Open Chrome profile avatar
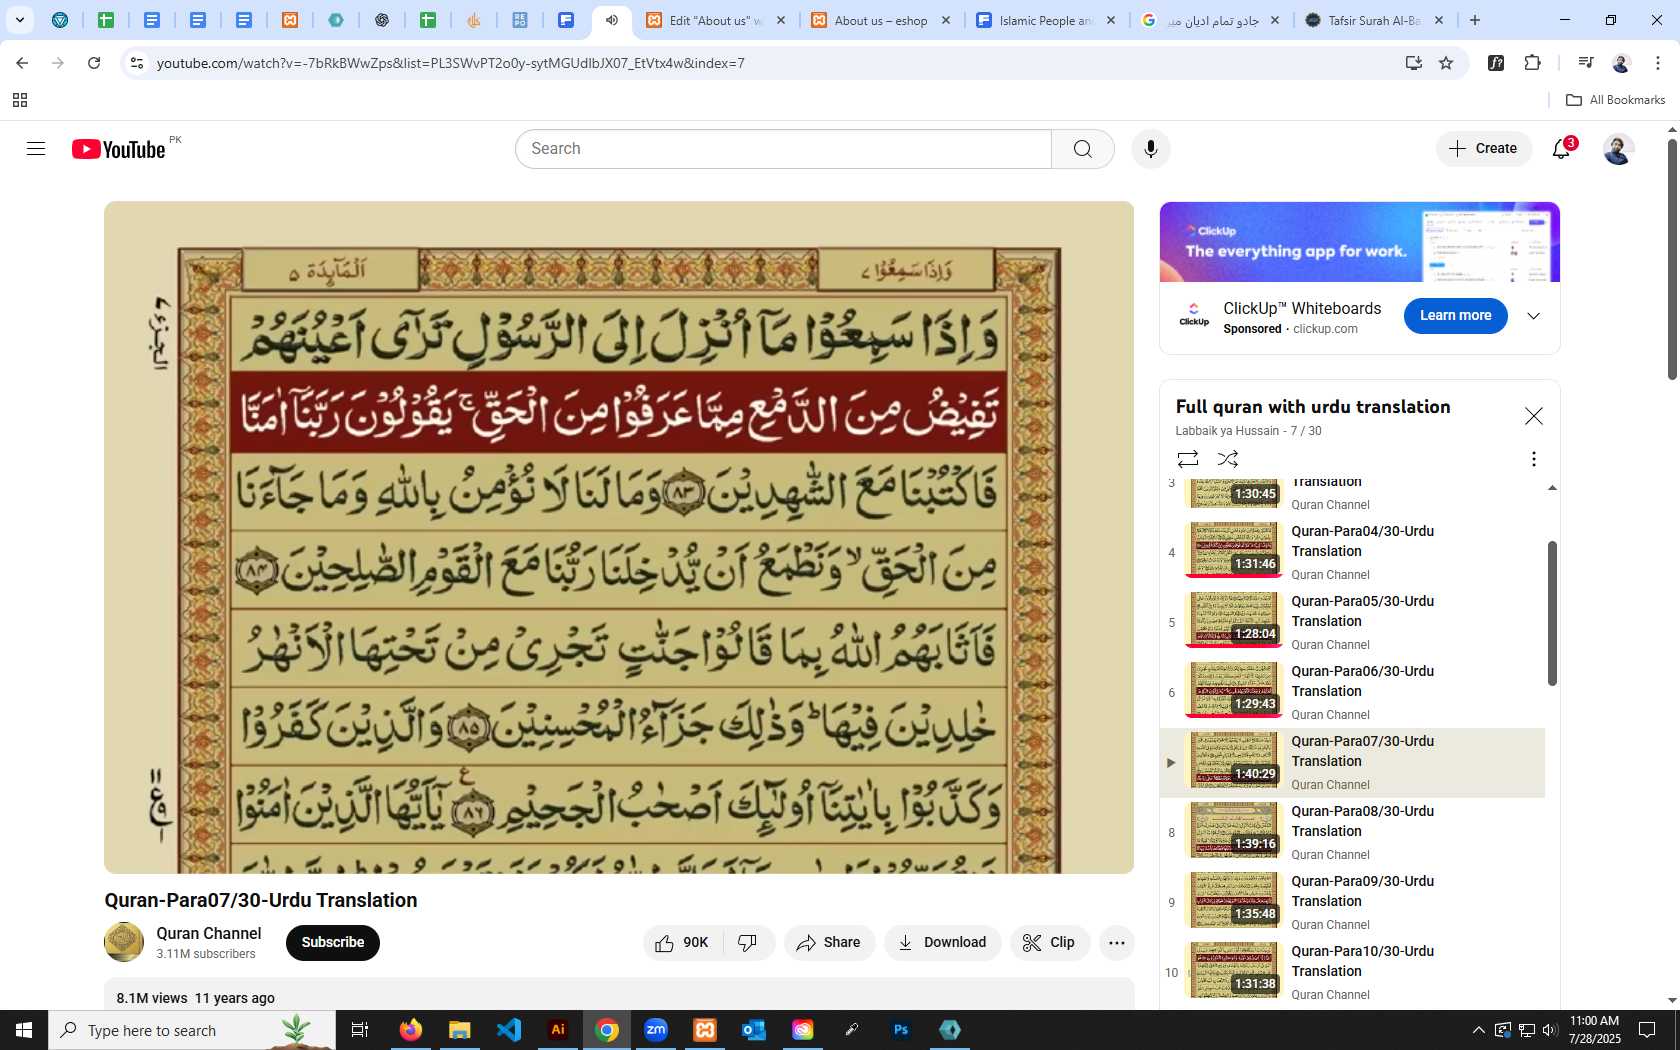 pyautogui.click(x=1621, y=63)
